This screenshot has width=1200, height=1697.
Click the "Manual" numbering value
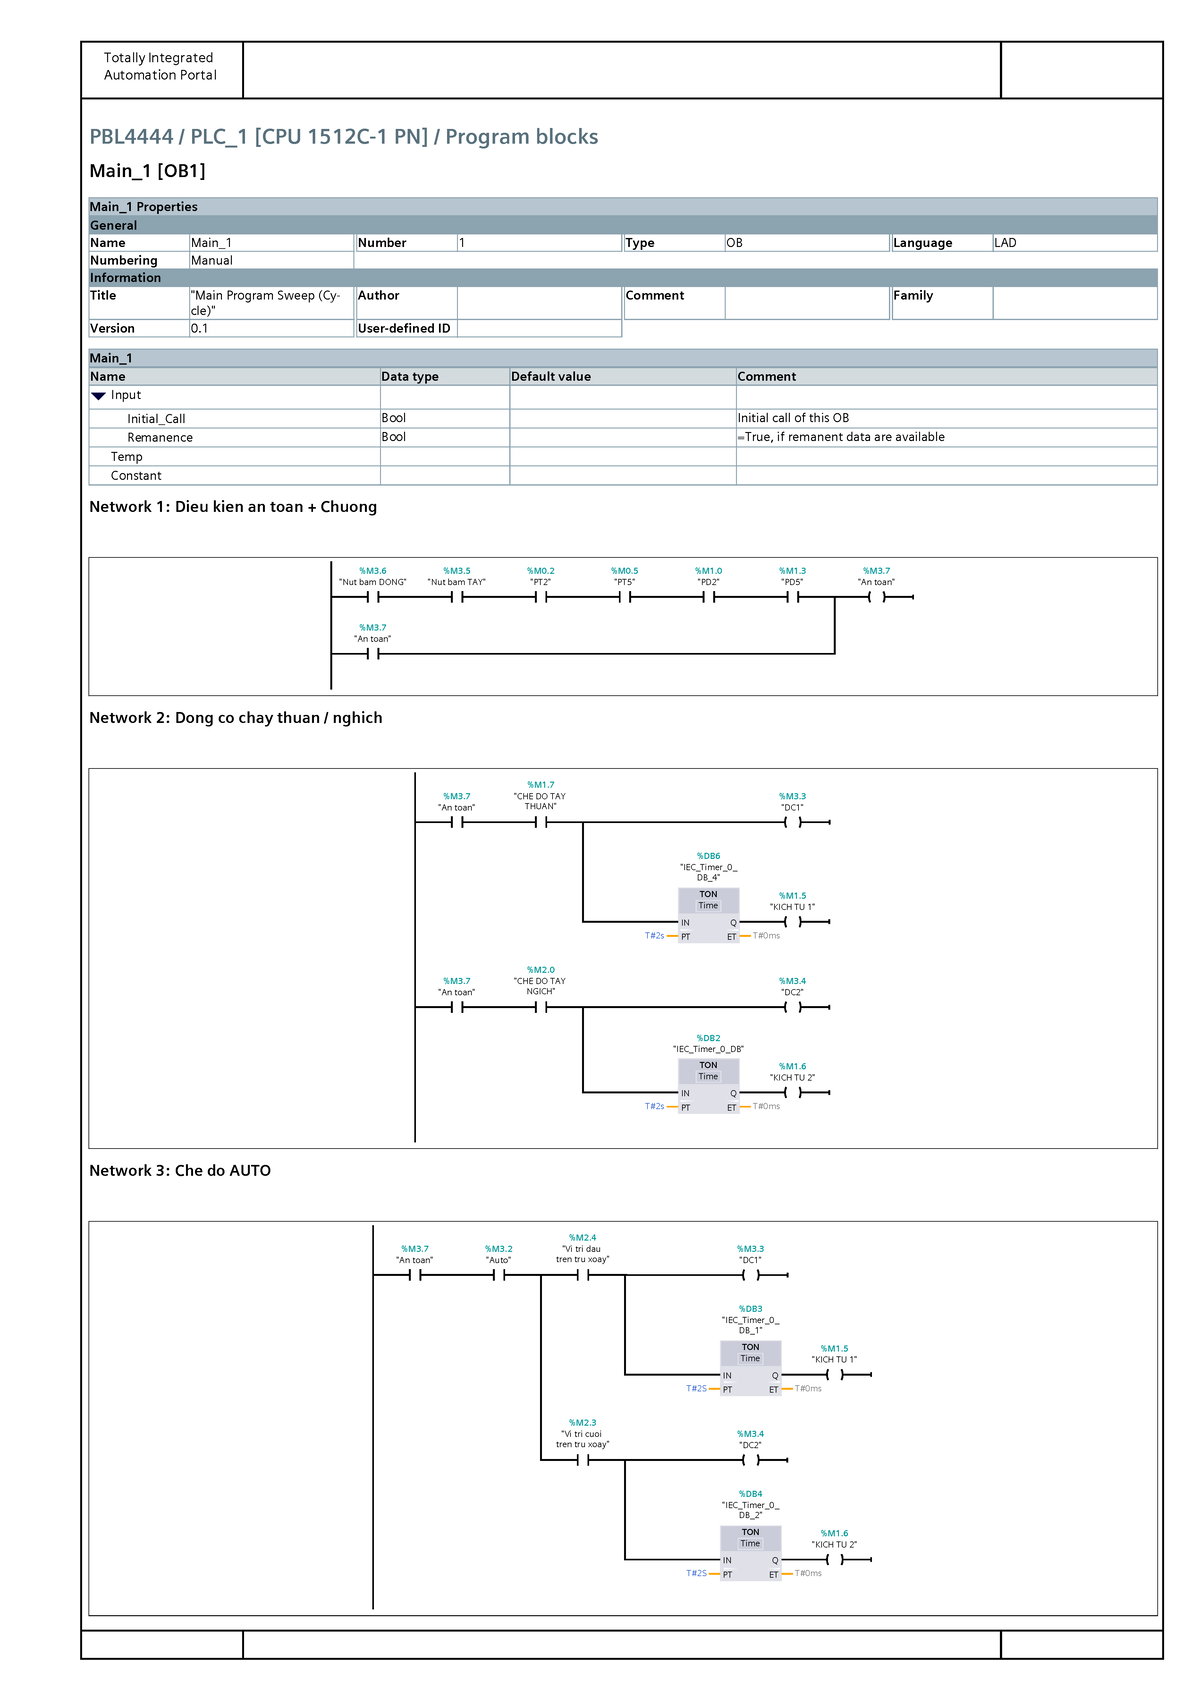pyautogui.click(x=212, y=261)
